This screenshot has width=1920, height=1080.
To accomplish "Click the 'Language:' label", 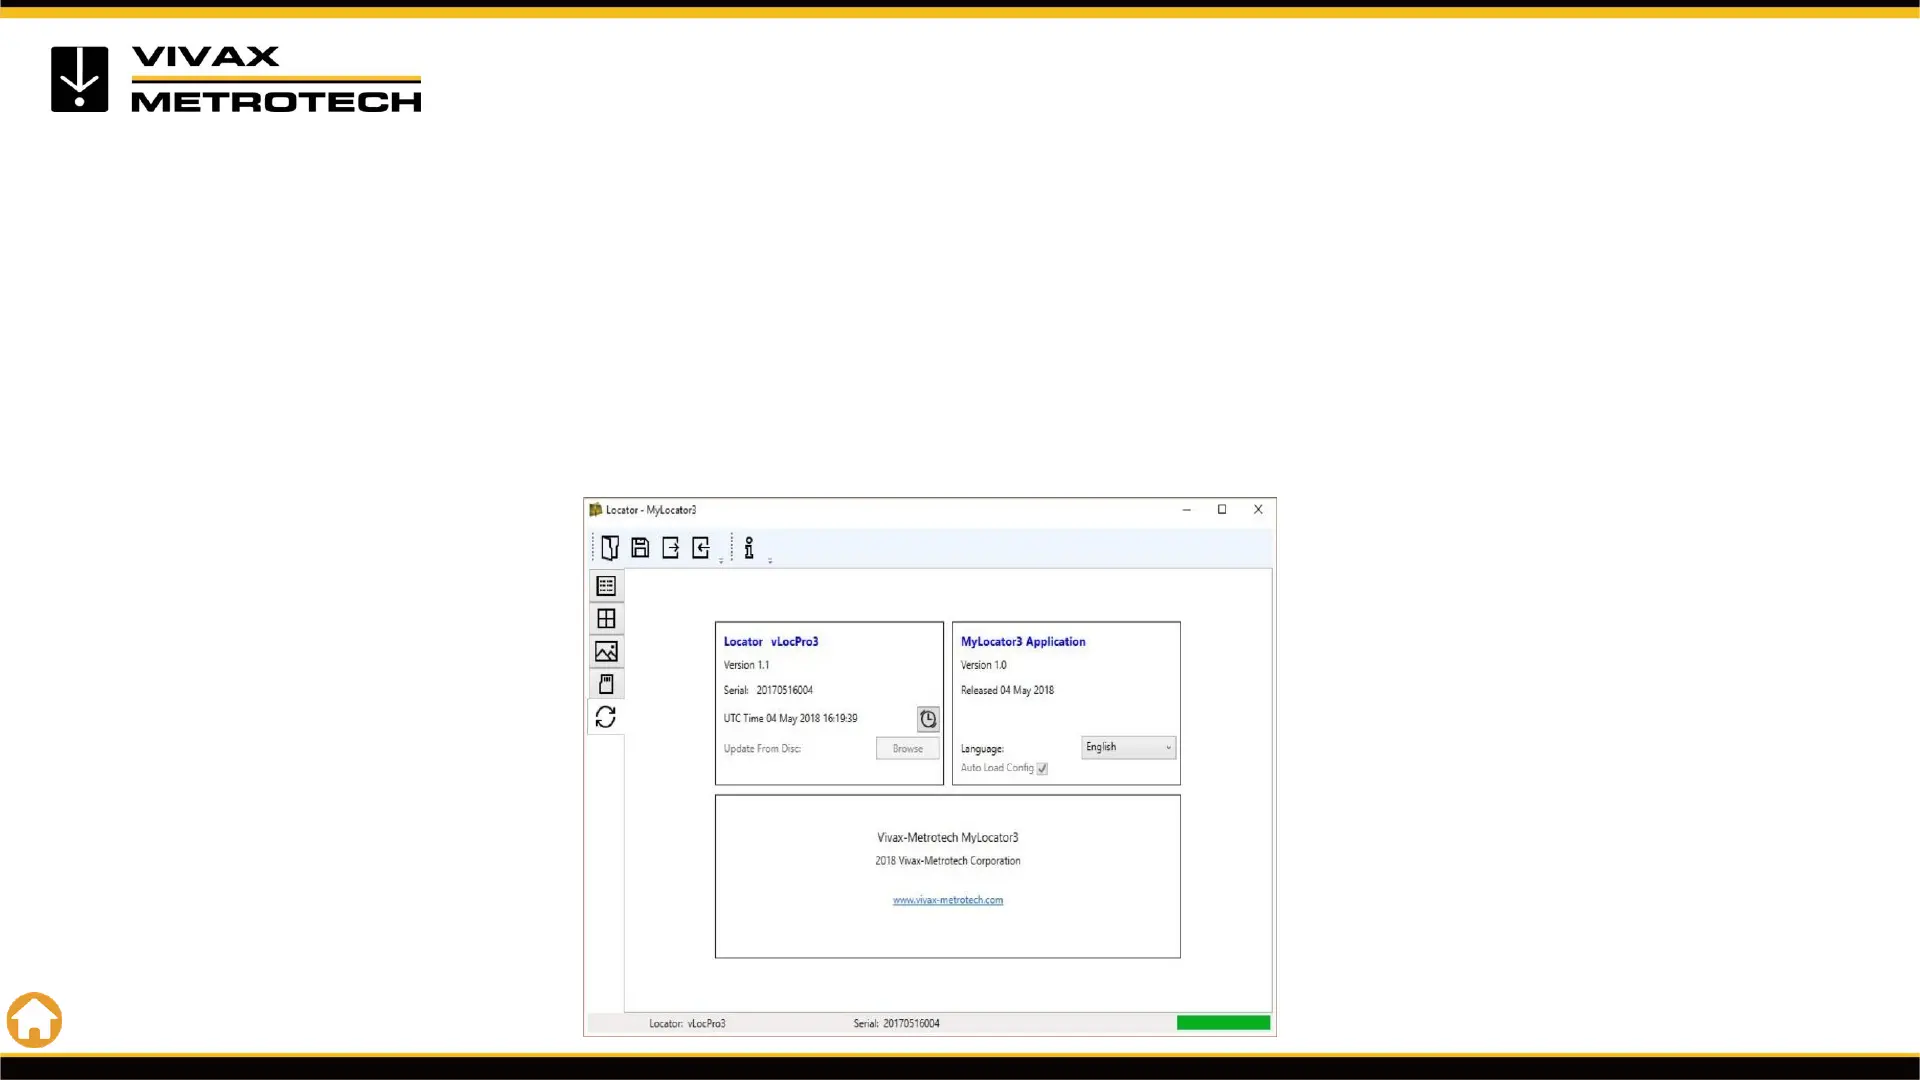I will tap(982, 749).
